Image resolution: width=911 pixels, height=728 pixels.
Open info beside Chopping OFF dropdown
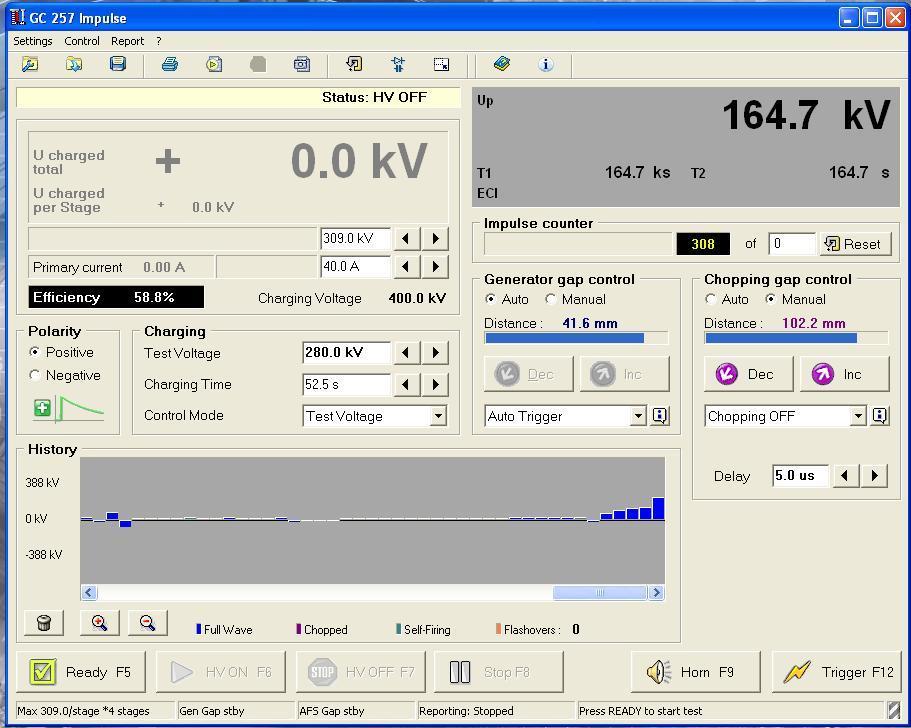pos(880,415)
